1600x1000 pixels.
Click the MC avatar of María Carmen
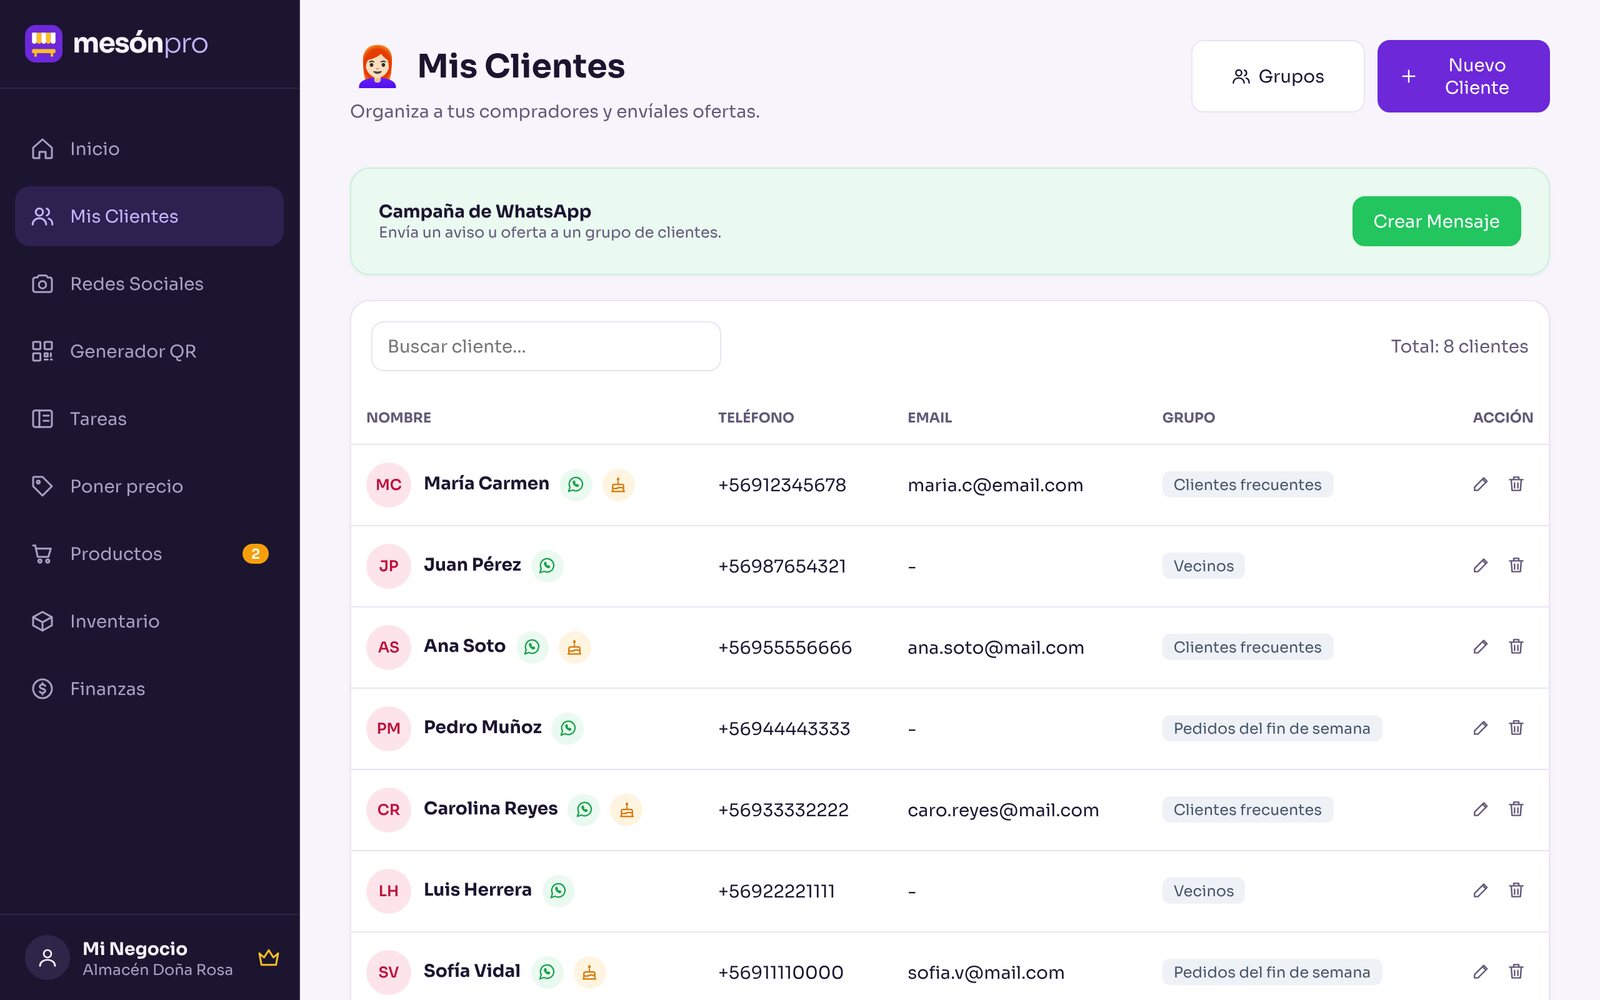pos(389,485)
